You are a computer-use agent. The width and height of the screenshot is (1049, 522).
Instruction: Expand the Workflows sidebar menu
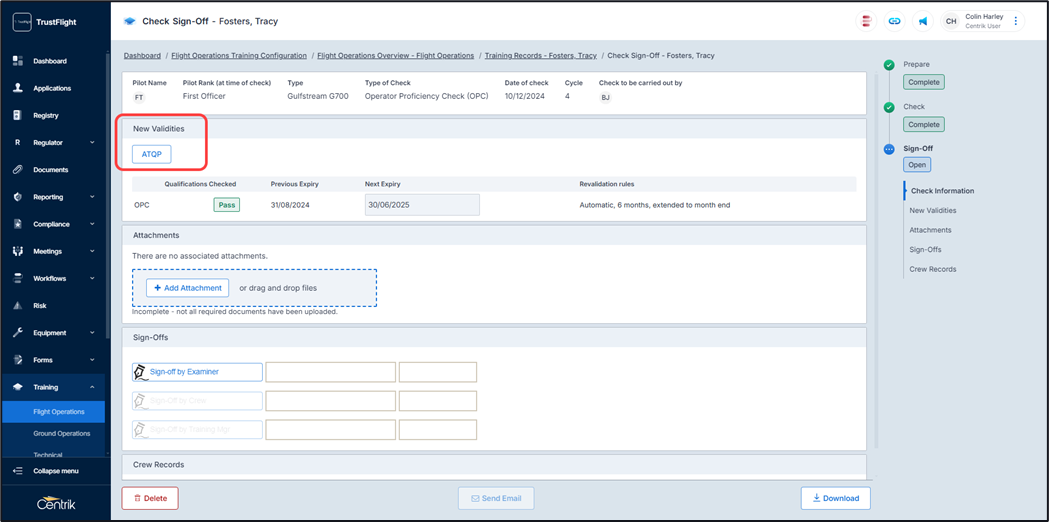[x=92, y=279]
